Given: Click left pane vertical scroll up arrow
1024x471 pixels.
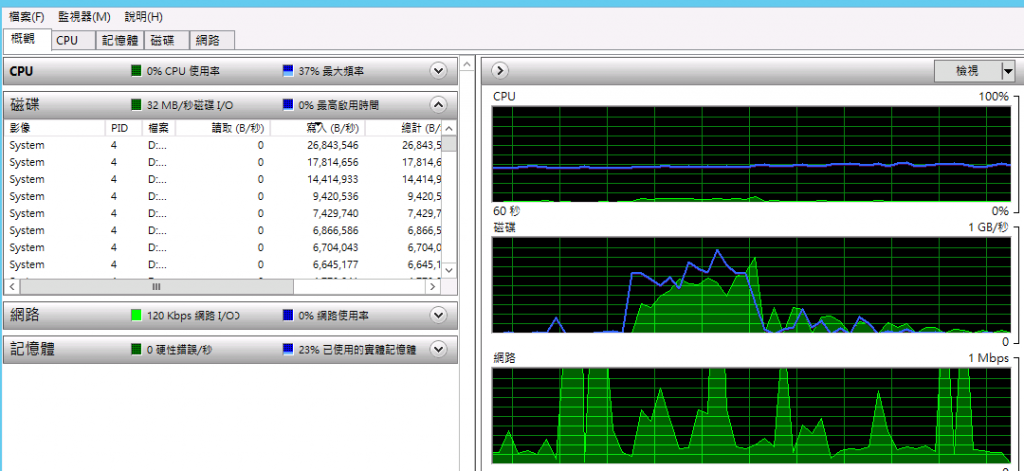Looking at the screenshot, I should click(467, 63).
